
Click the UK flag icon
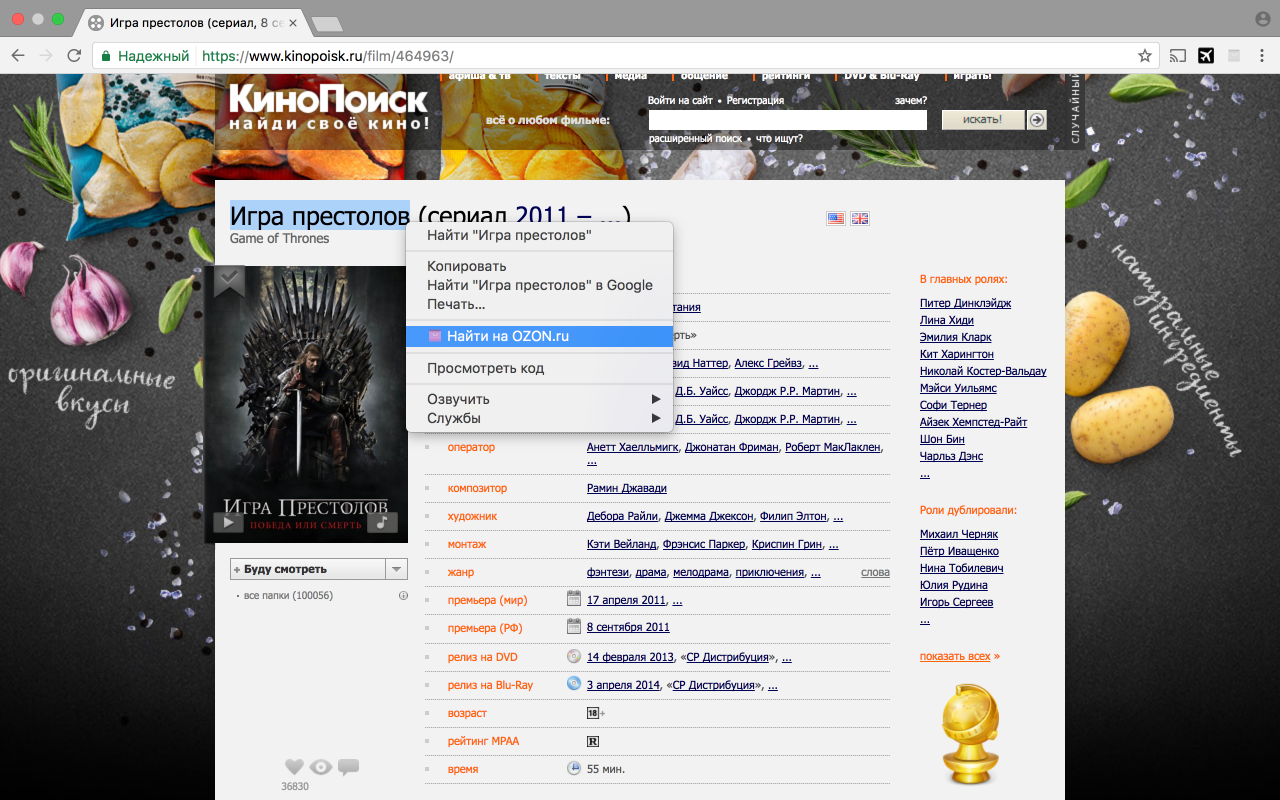click(860, 219)
